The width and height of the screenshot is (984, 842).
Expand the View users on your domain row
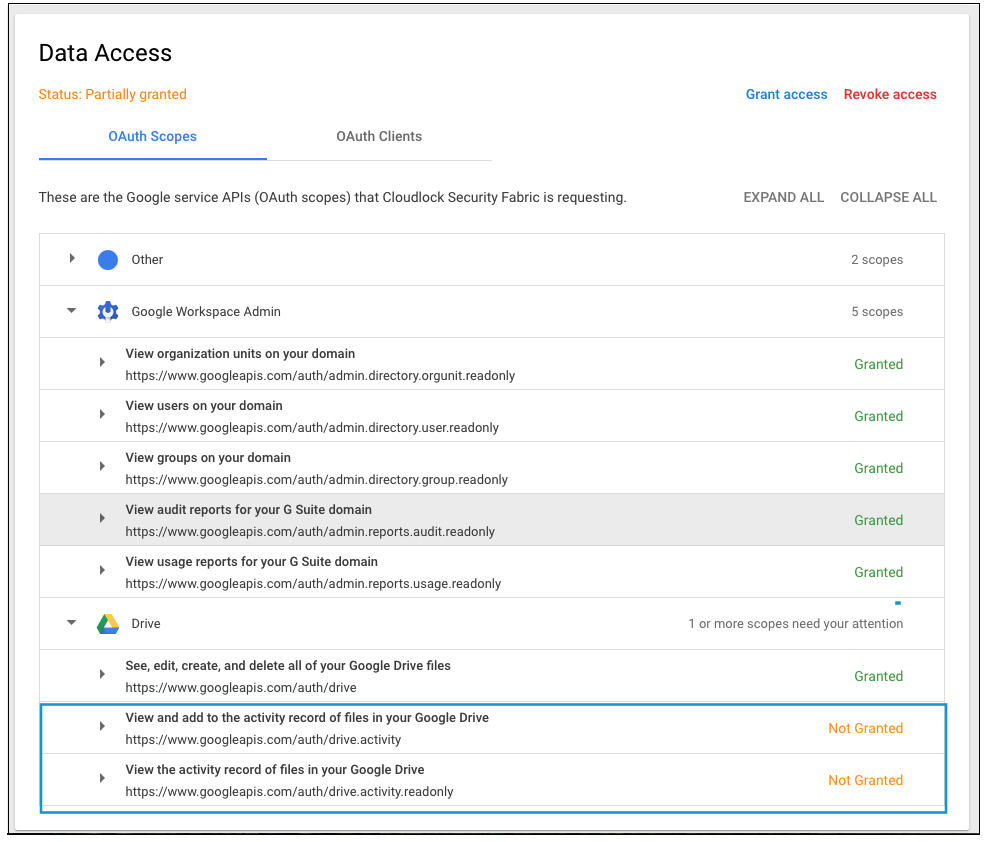pos(102,414)
